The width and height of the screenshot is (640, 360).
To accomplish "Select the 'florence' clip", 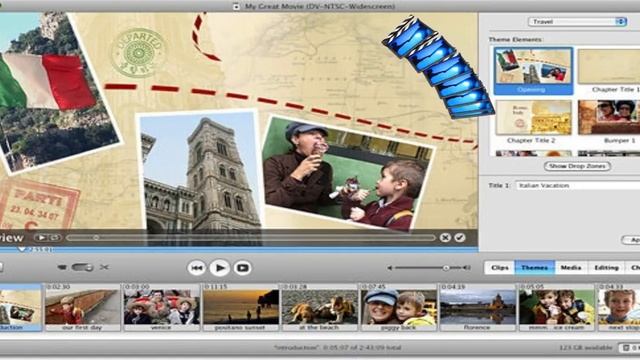I will 478,307.
